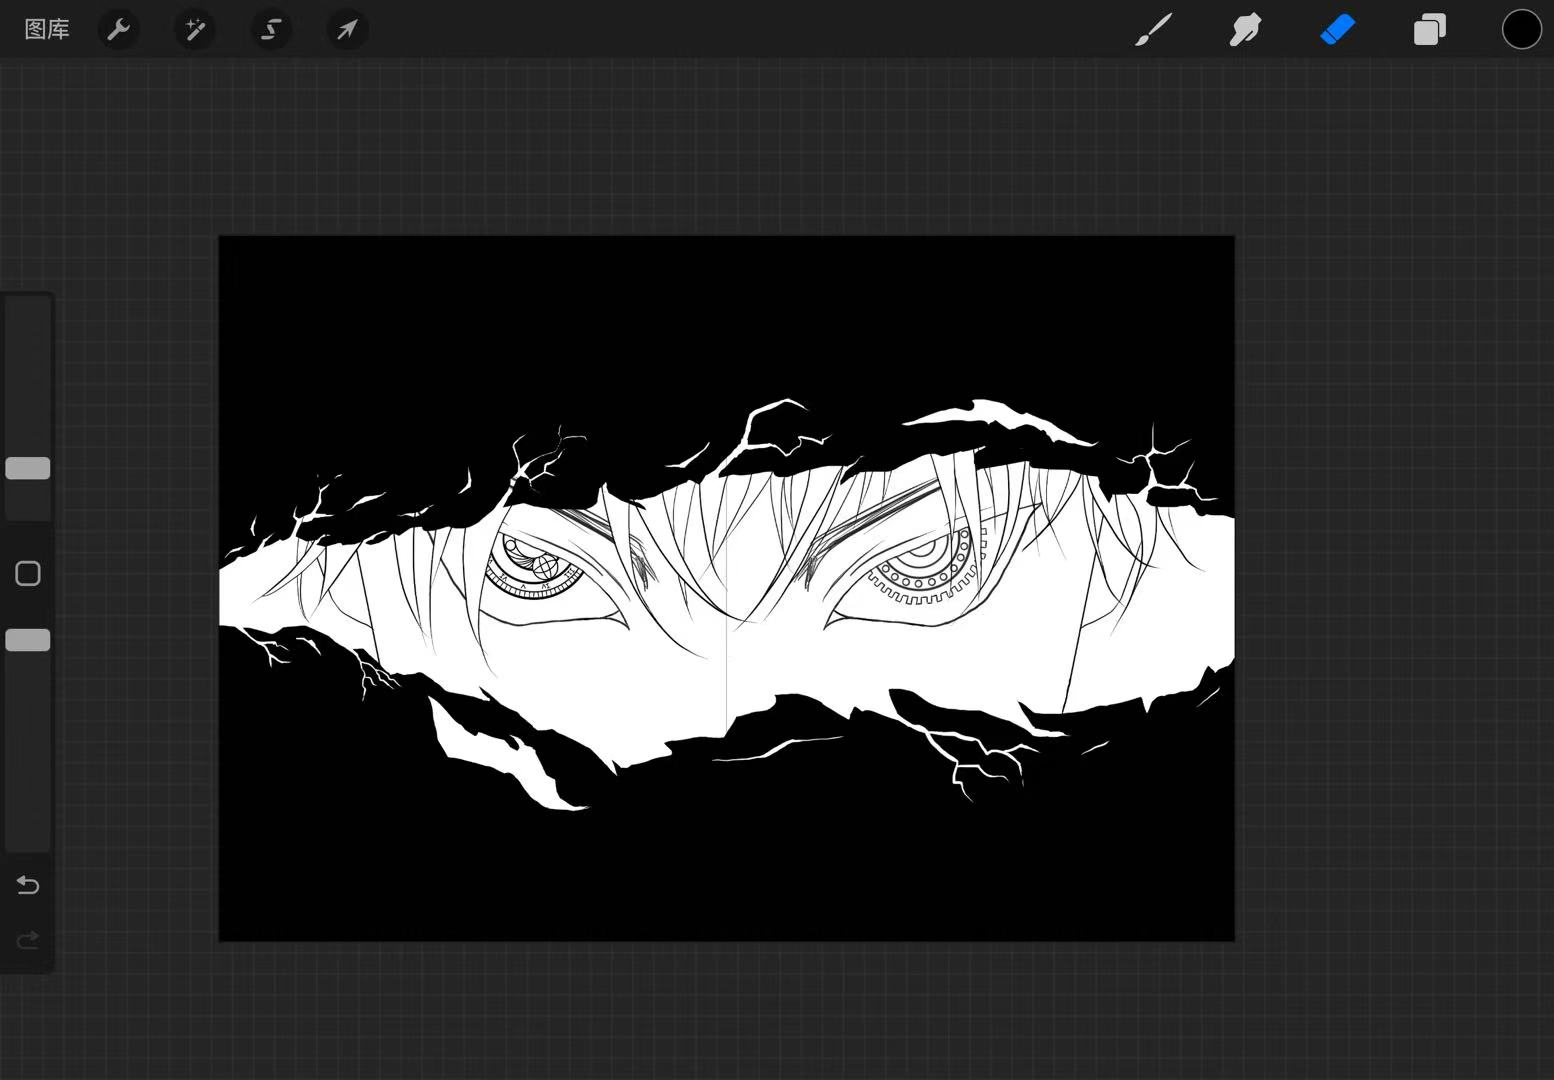Tap the blue Eraser tool
The image size is (1554, 1080).
click(x=1337, y=30)
